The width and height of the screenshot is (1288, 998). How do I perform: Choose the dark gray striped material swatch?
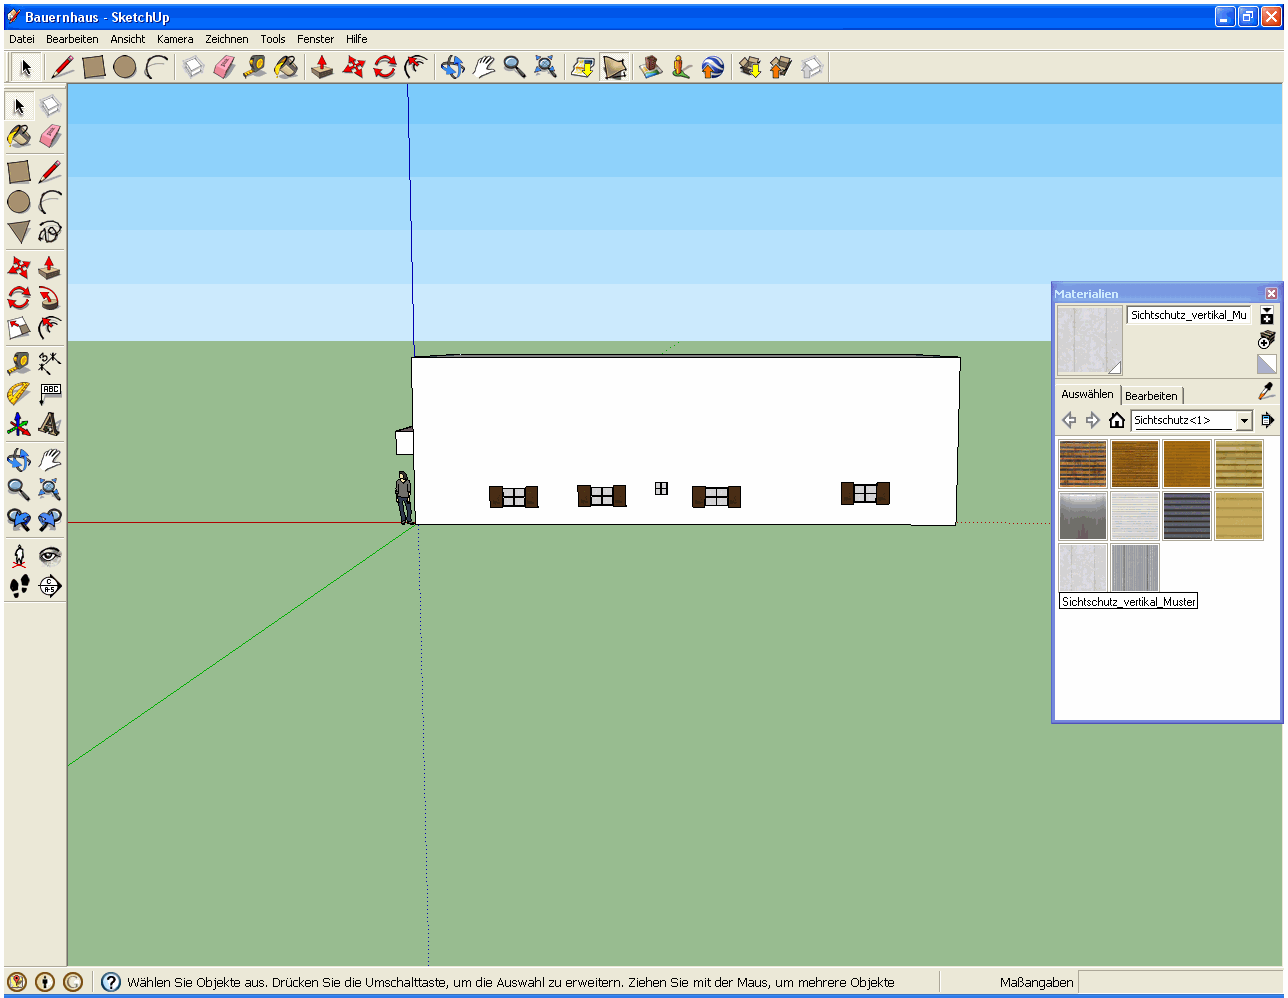point(1187,516)
